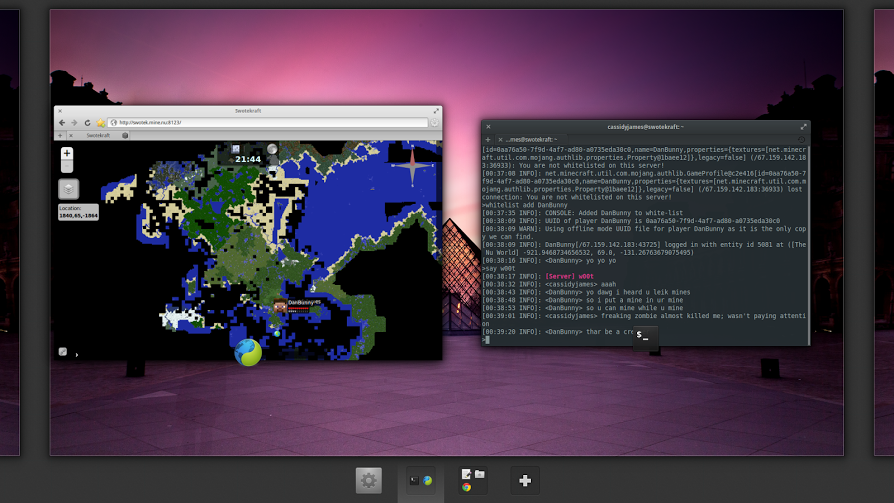Screen dimensions: 894x503
Task: Go forward in the Swotekraft browser window
Action: click(x=74, y=123)
